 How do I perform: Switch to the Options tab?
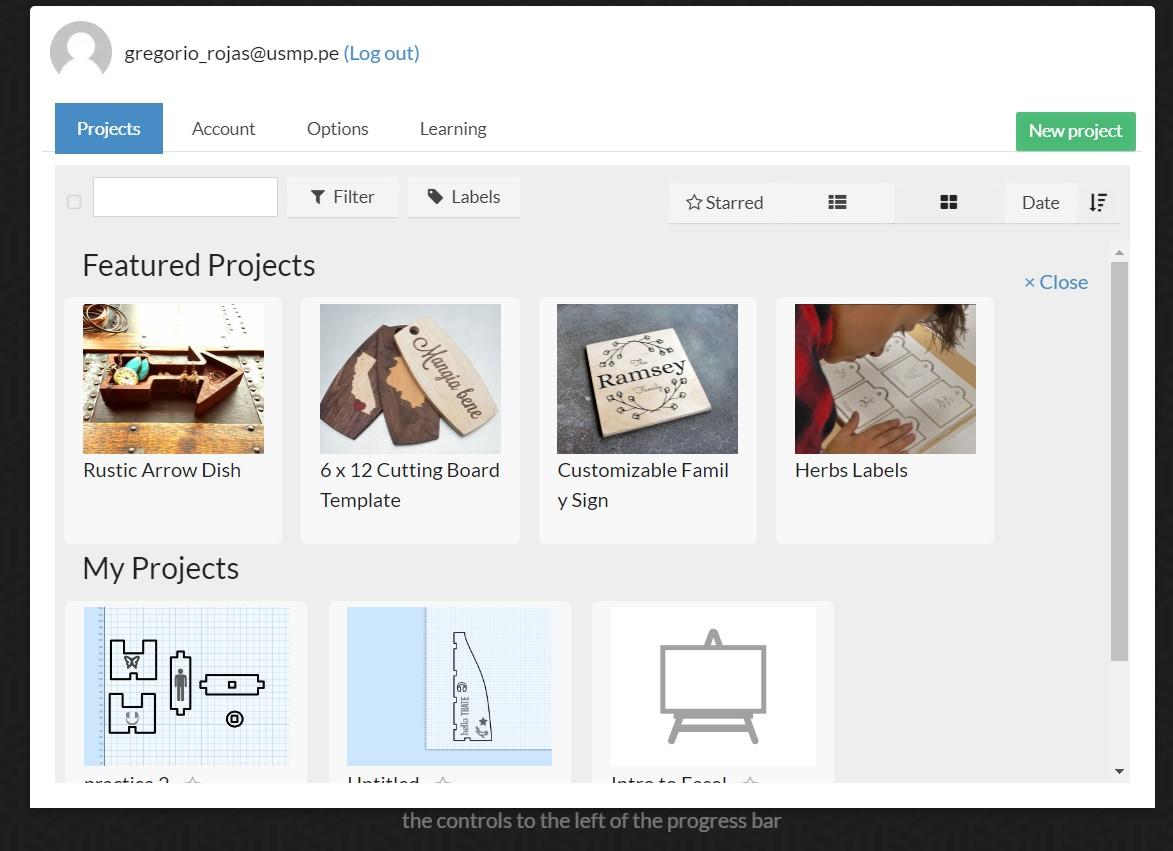(x=337, y=129)
